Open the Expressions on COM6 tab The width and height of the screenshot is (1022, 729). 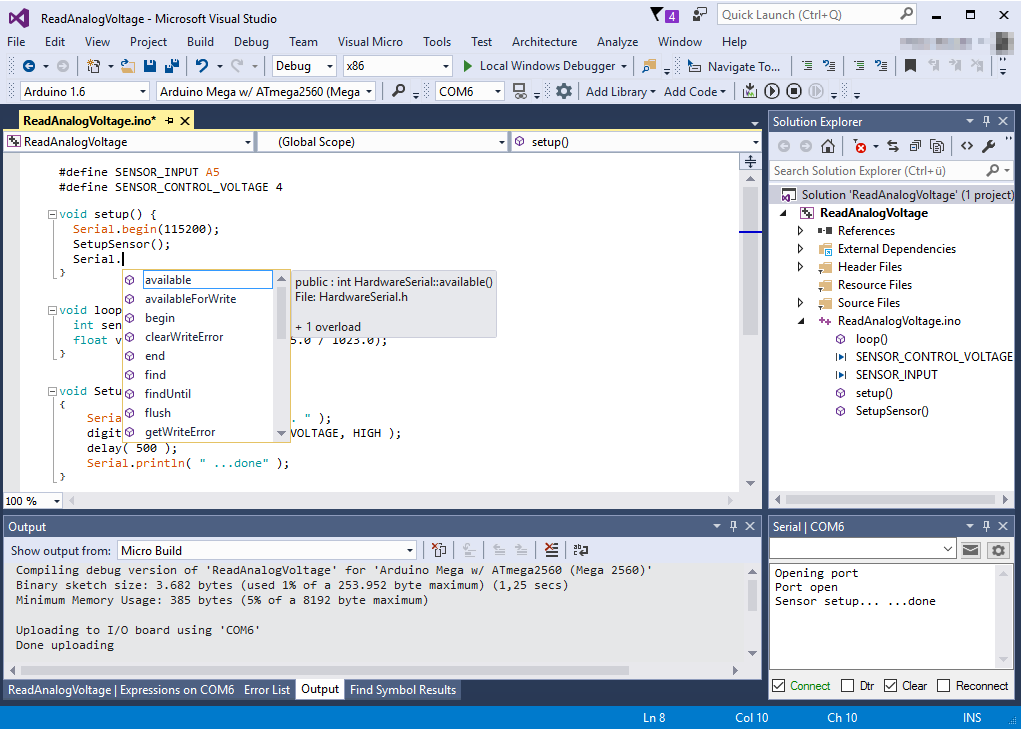121,689
